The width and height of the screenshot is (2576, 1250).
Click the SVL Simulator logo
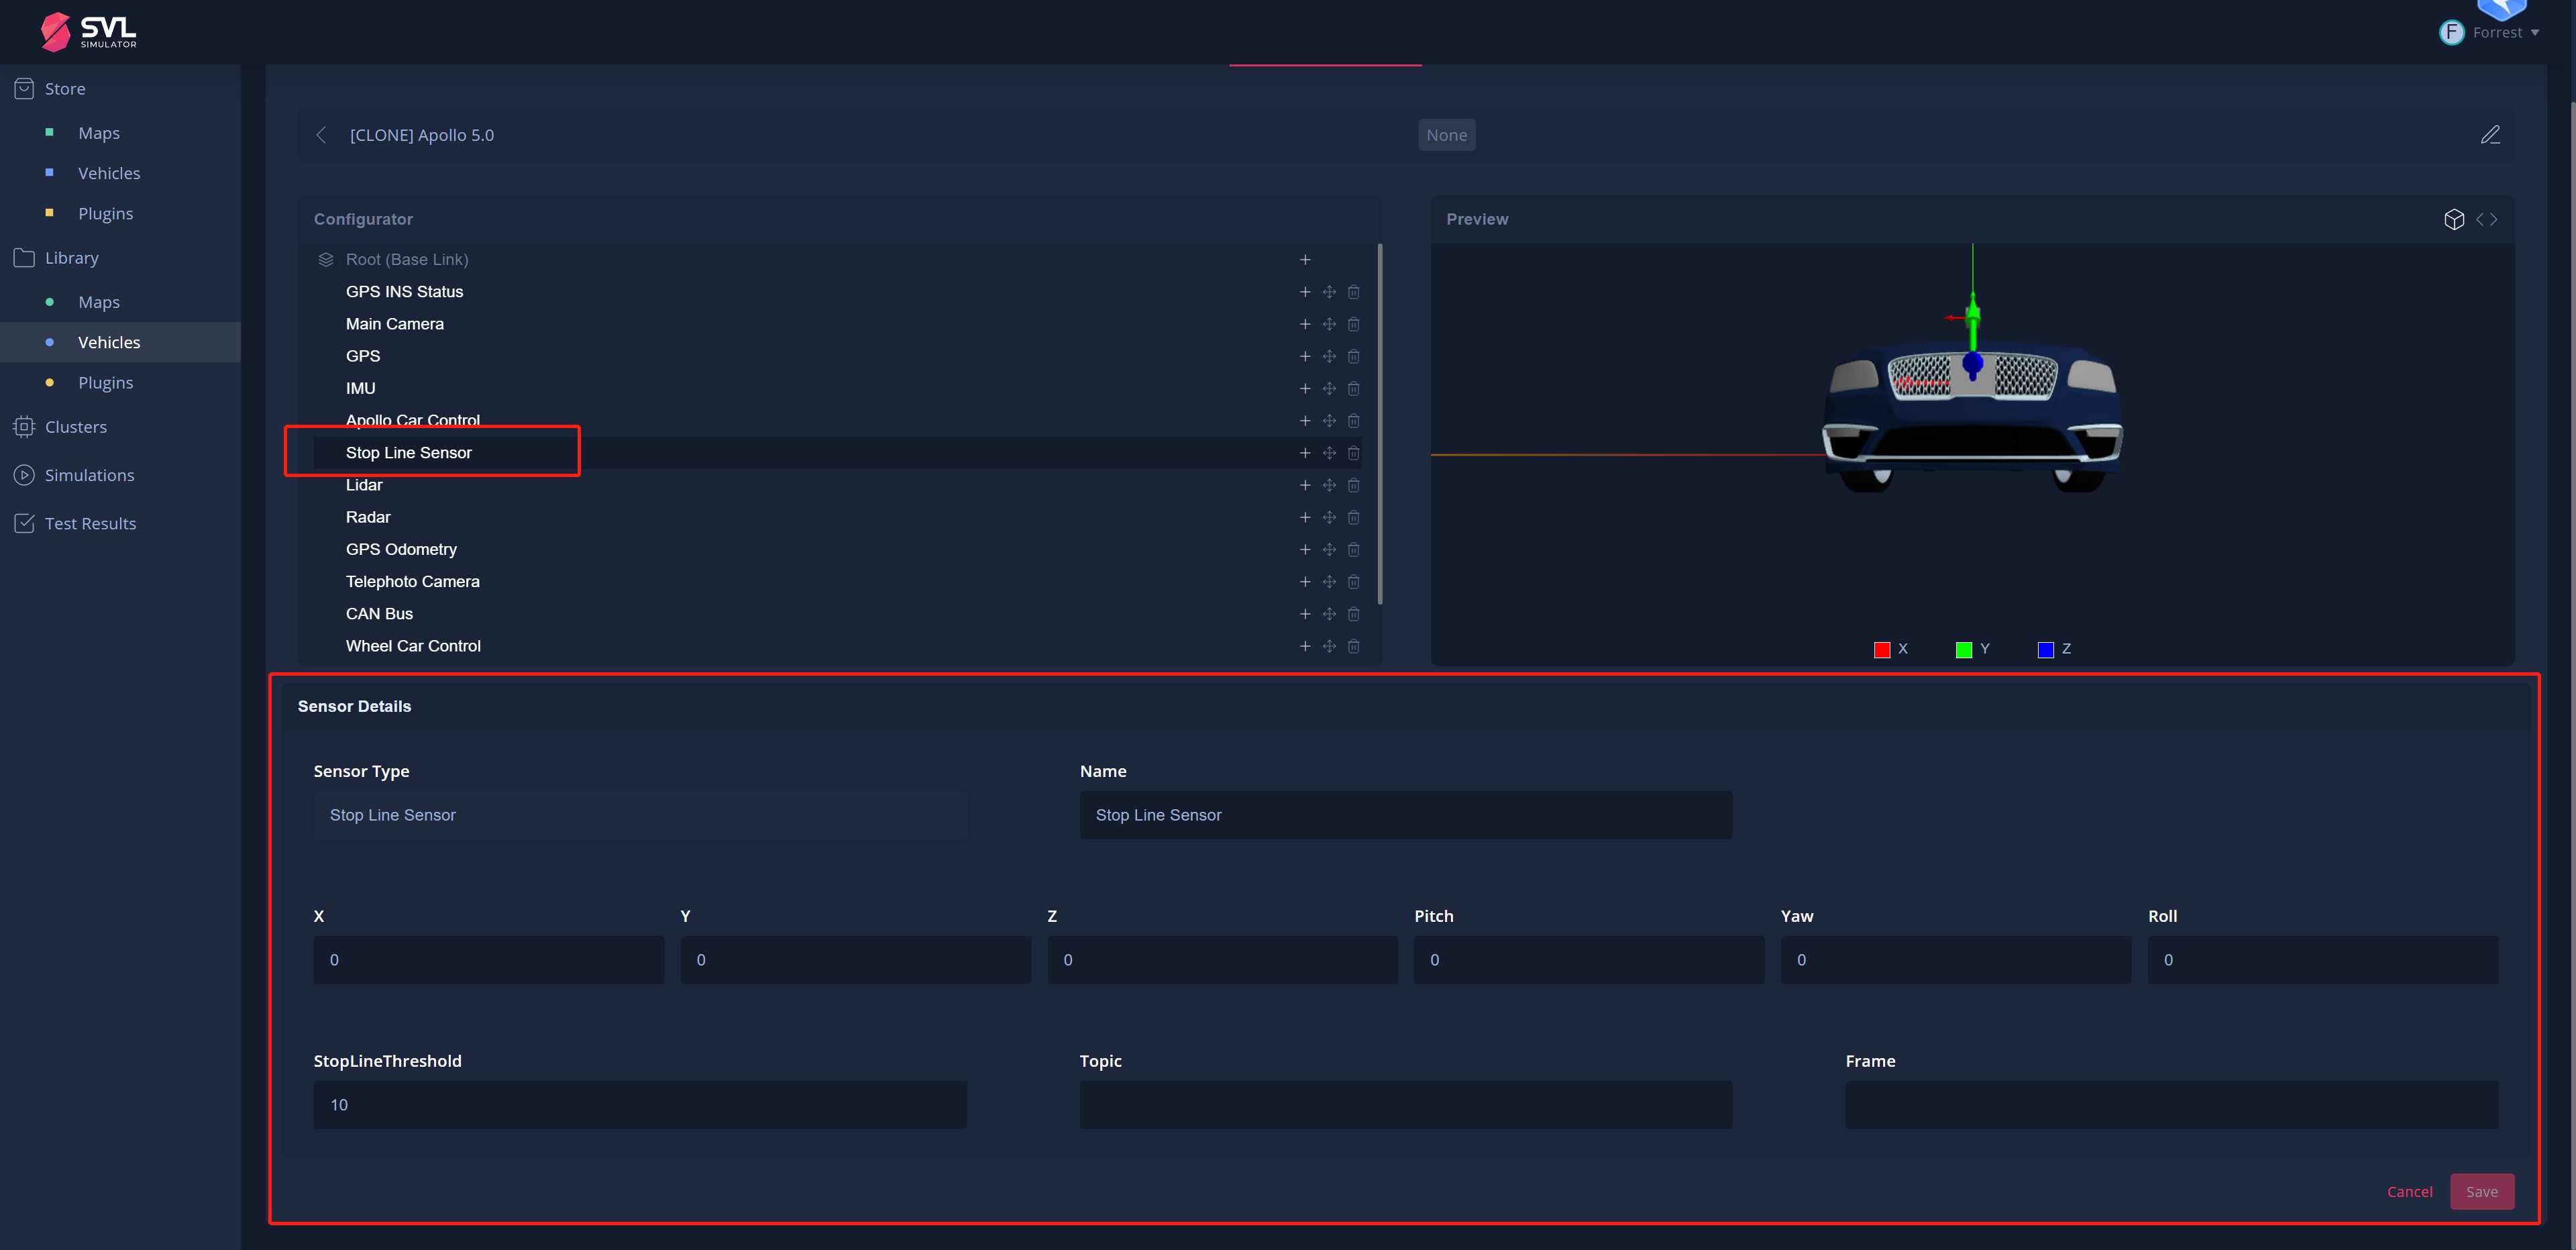click(x=87, y=31)
